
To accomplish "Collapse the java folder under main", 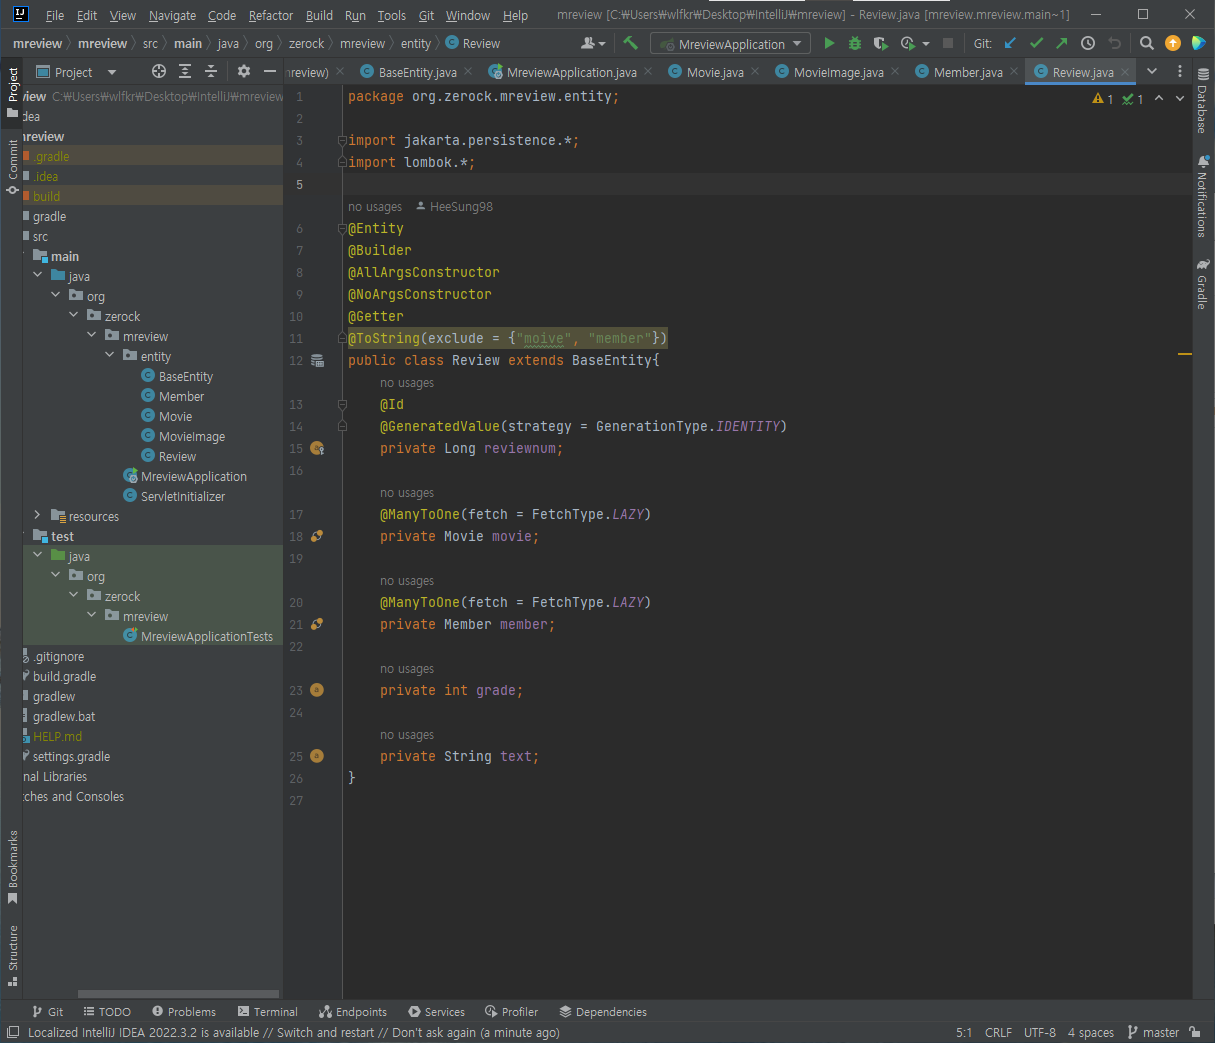I will [38, 275].
